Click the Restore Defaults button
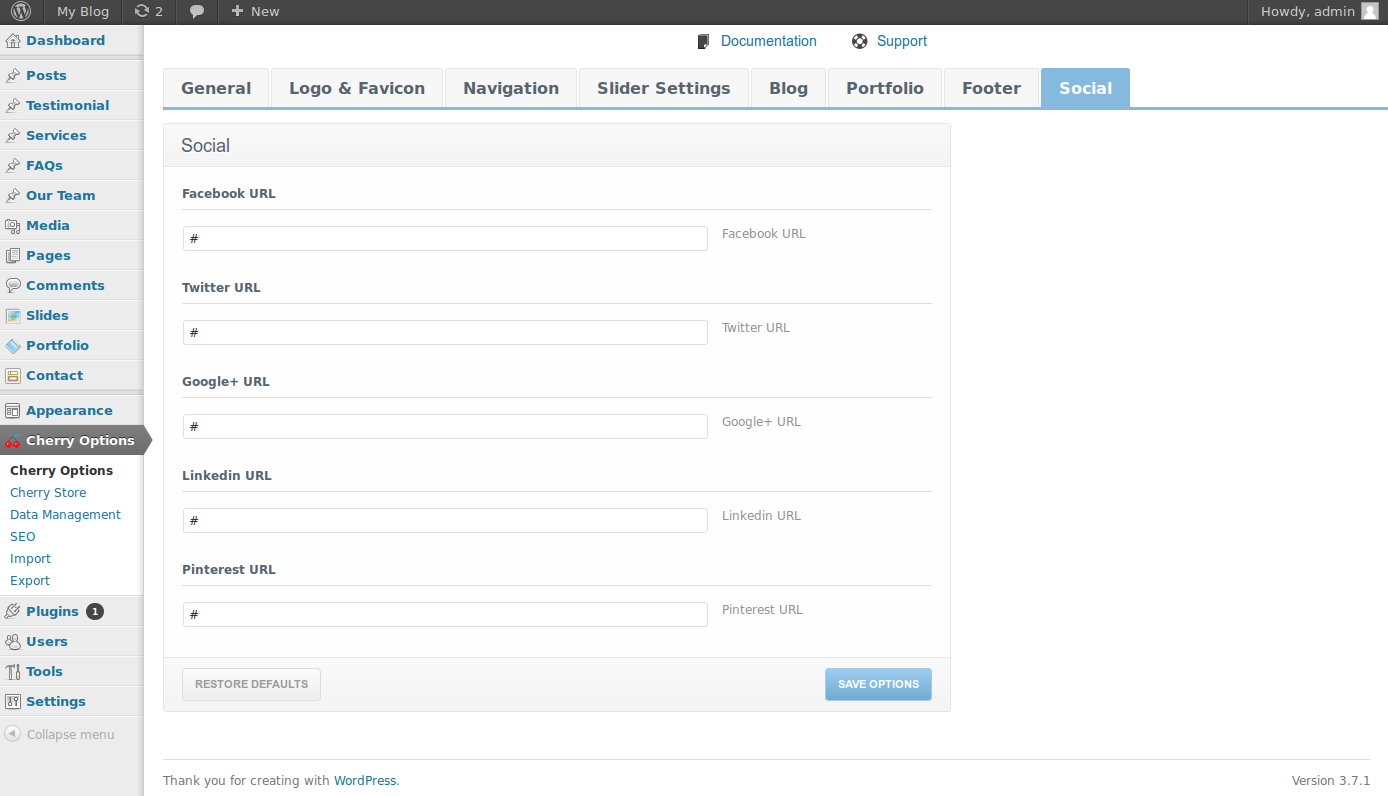This screenshot has width=1388, height=796. [251, 684]
